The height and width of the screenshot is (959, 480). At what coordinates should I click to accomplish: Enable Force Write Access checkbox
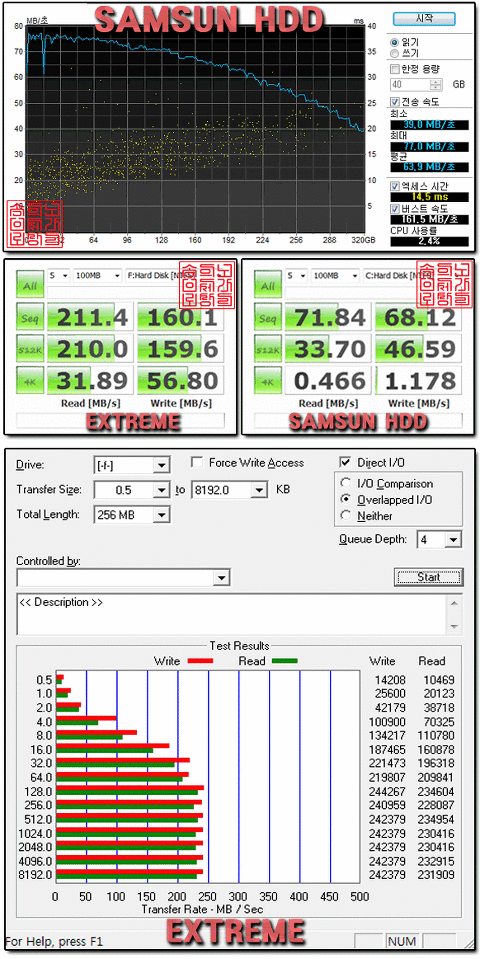tap(197, 463)
